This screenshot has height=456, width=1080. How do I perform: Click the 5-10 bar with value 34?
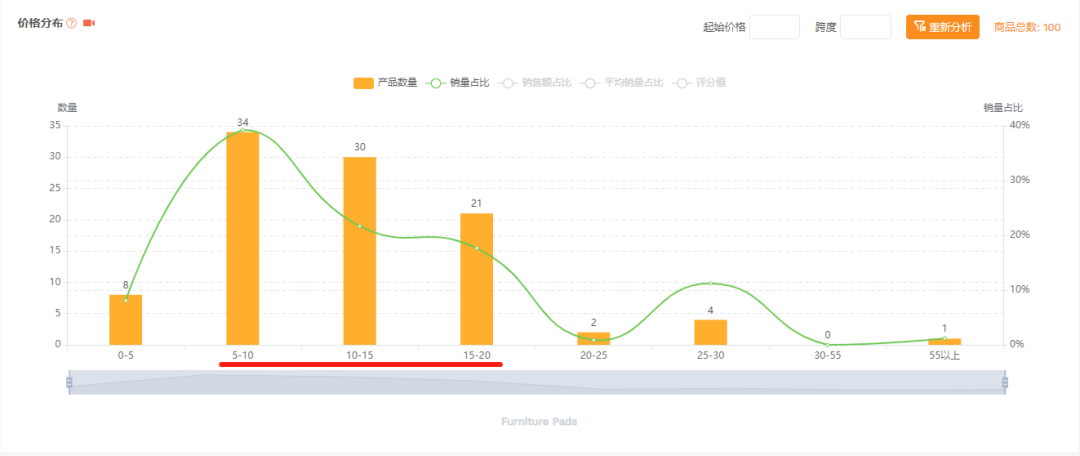point(242,238)
